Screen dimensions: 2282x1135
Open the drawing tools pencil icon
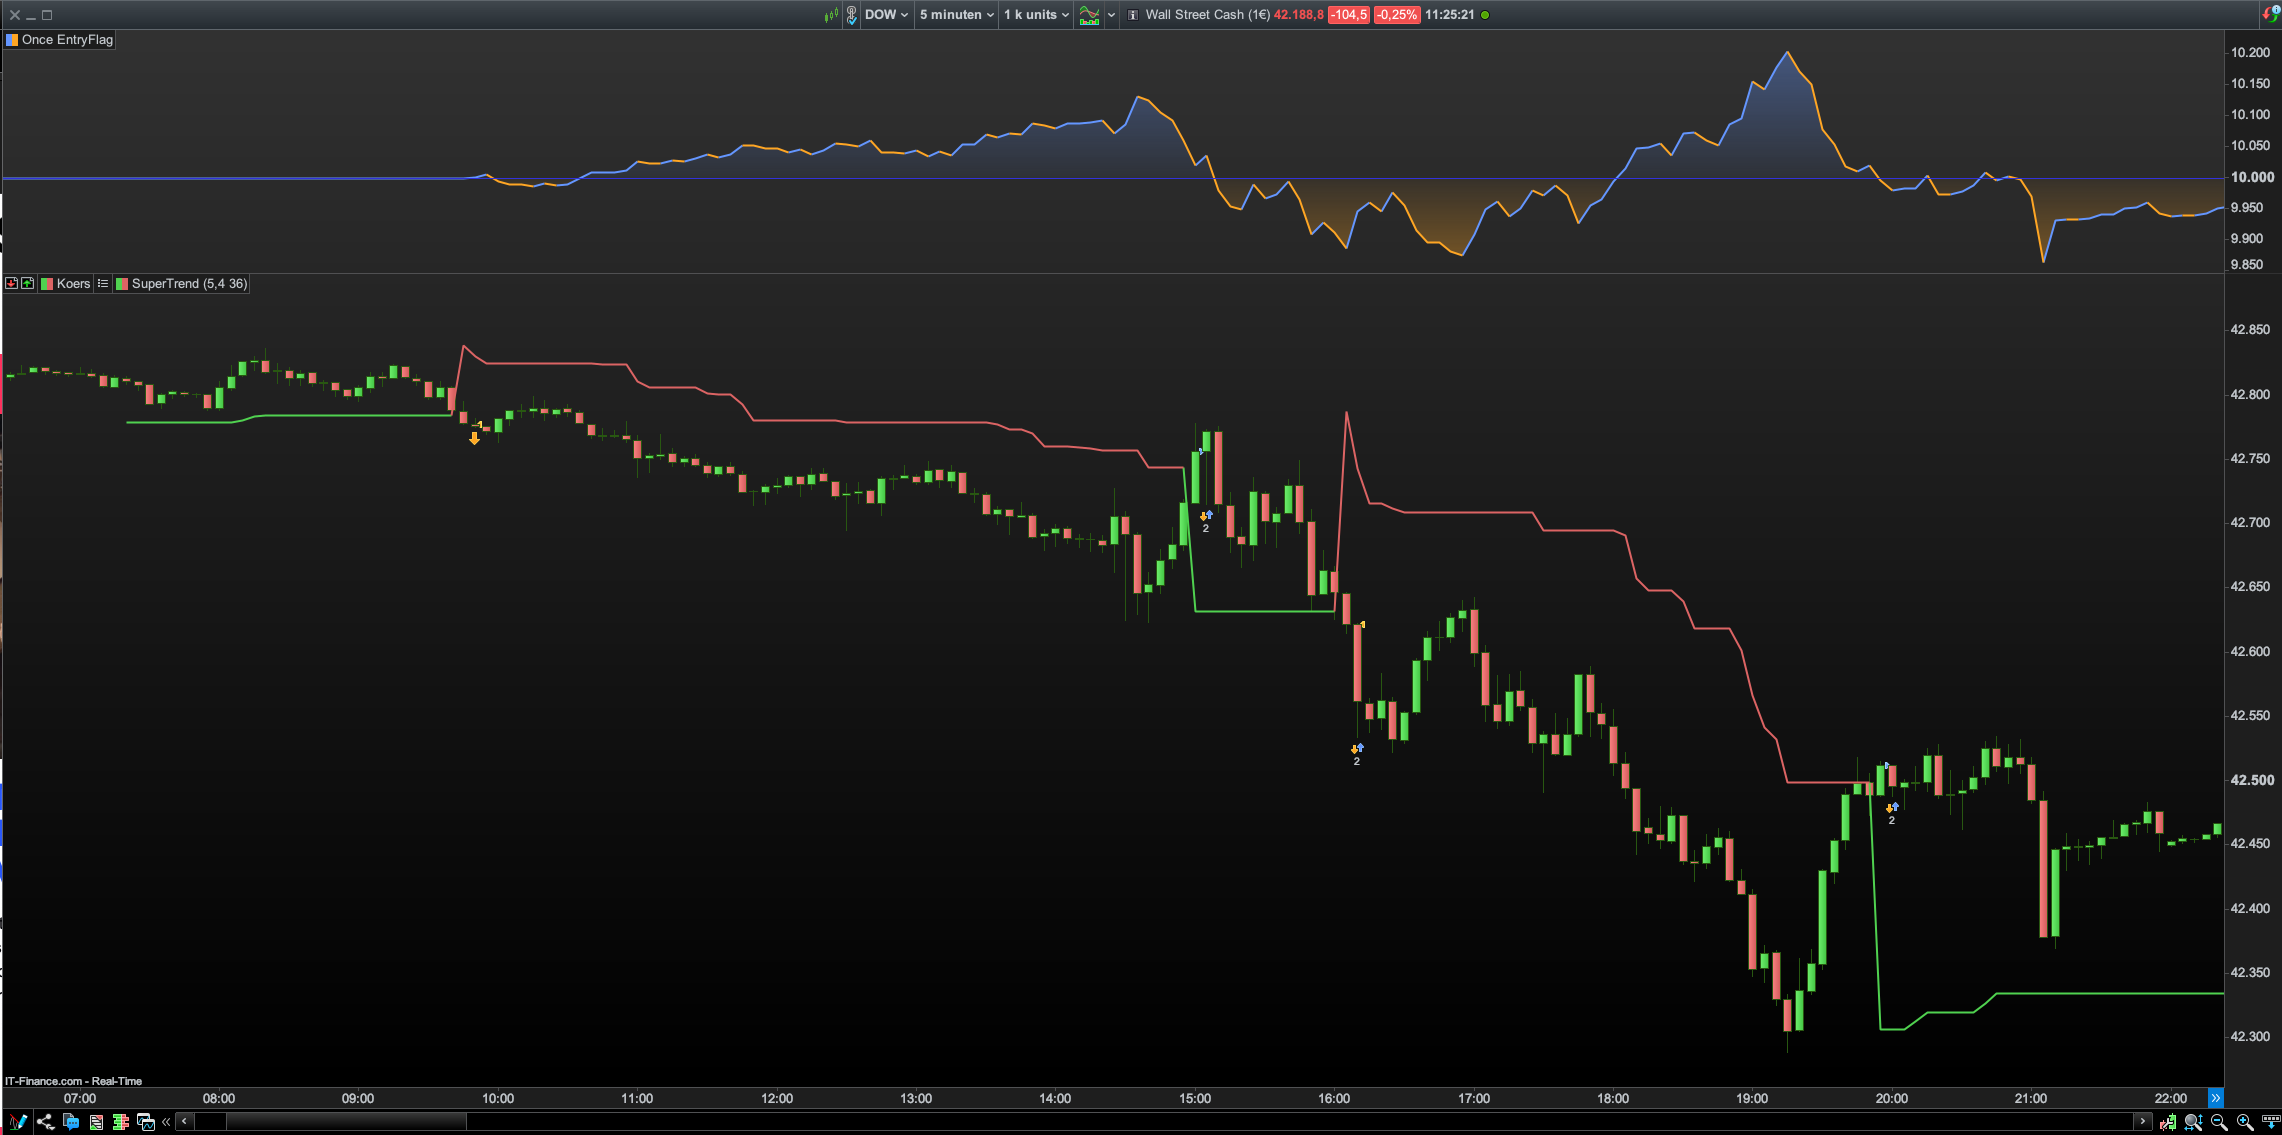pos(18,1122)
